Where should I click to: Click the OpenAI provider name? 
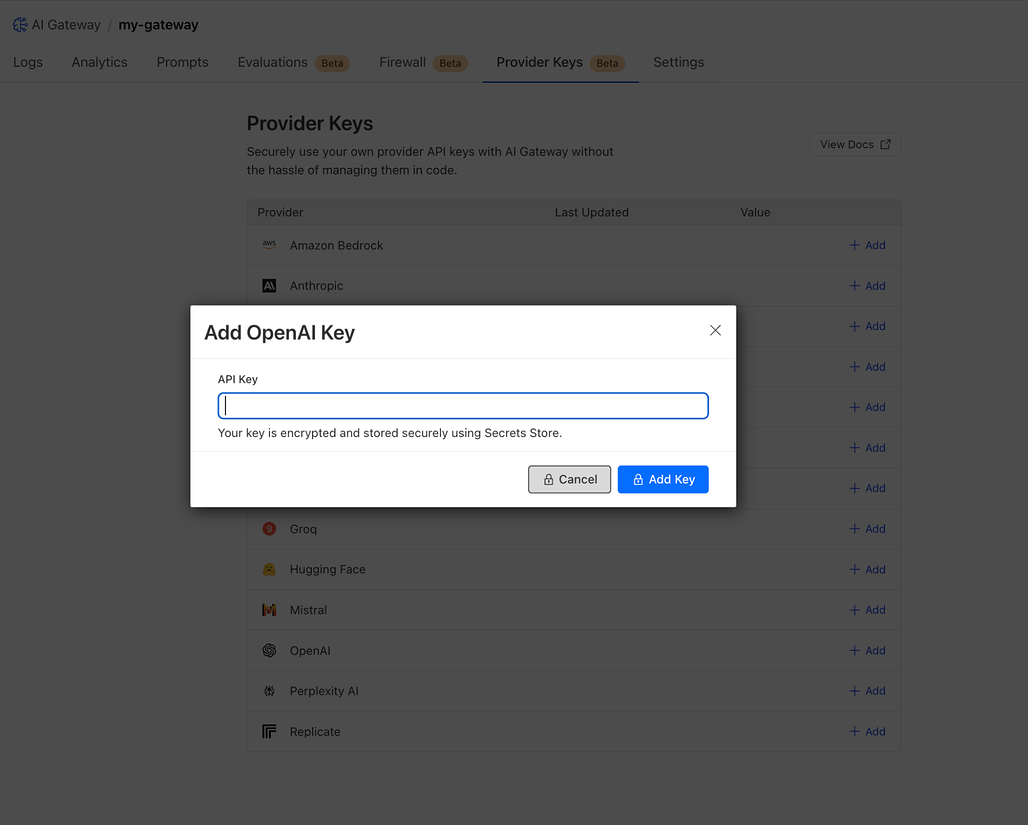tap(310, 651)
